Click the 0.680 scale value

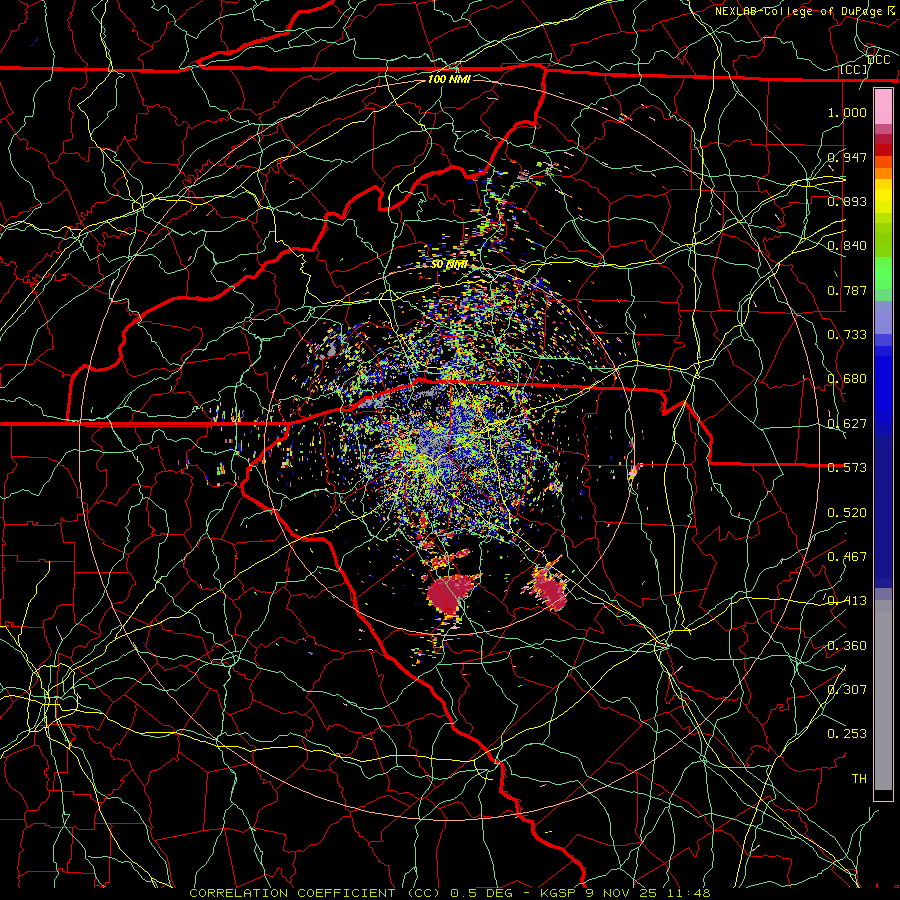pos(847,379)
